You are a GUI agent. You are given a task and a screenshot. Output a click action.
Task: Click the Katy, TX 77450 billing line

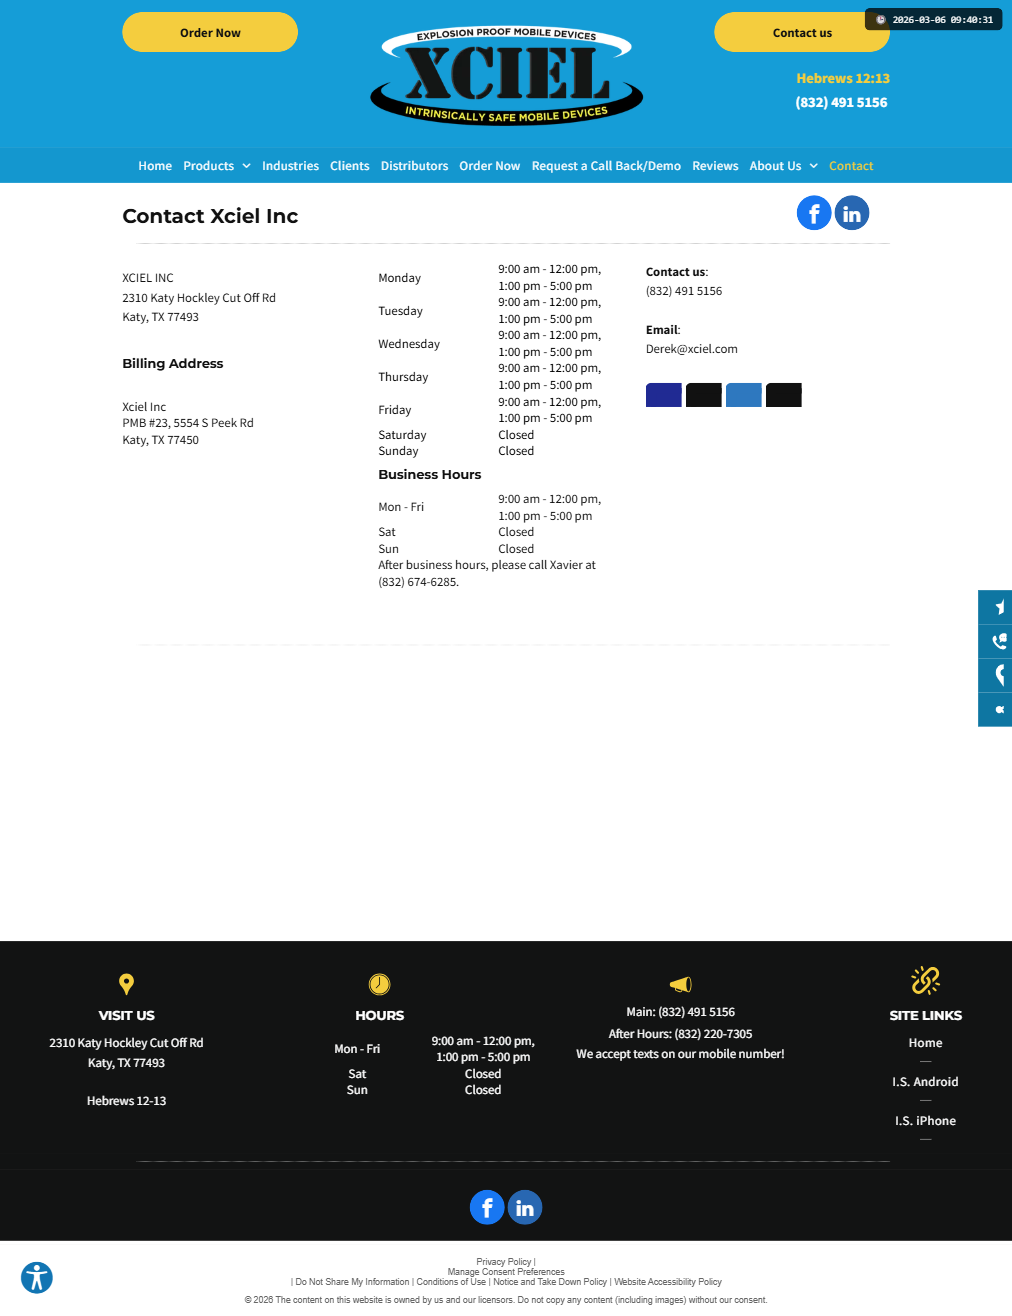point(160,440)
